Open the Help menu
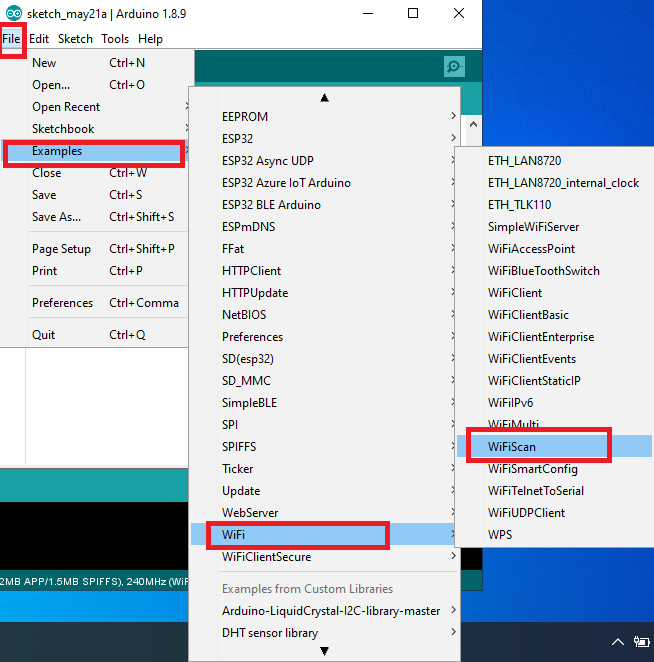This screenshot has width=654, height=662. [x=150, y=39]
